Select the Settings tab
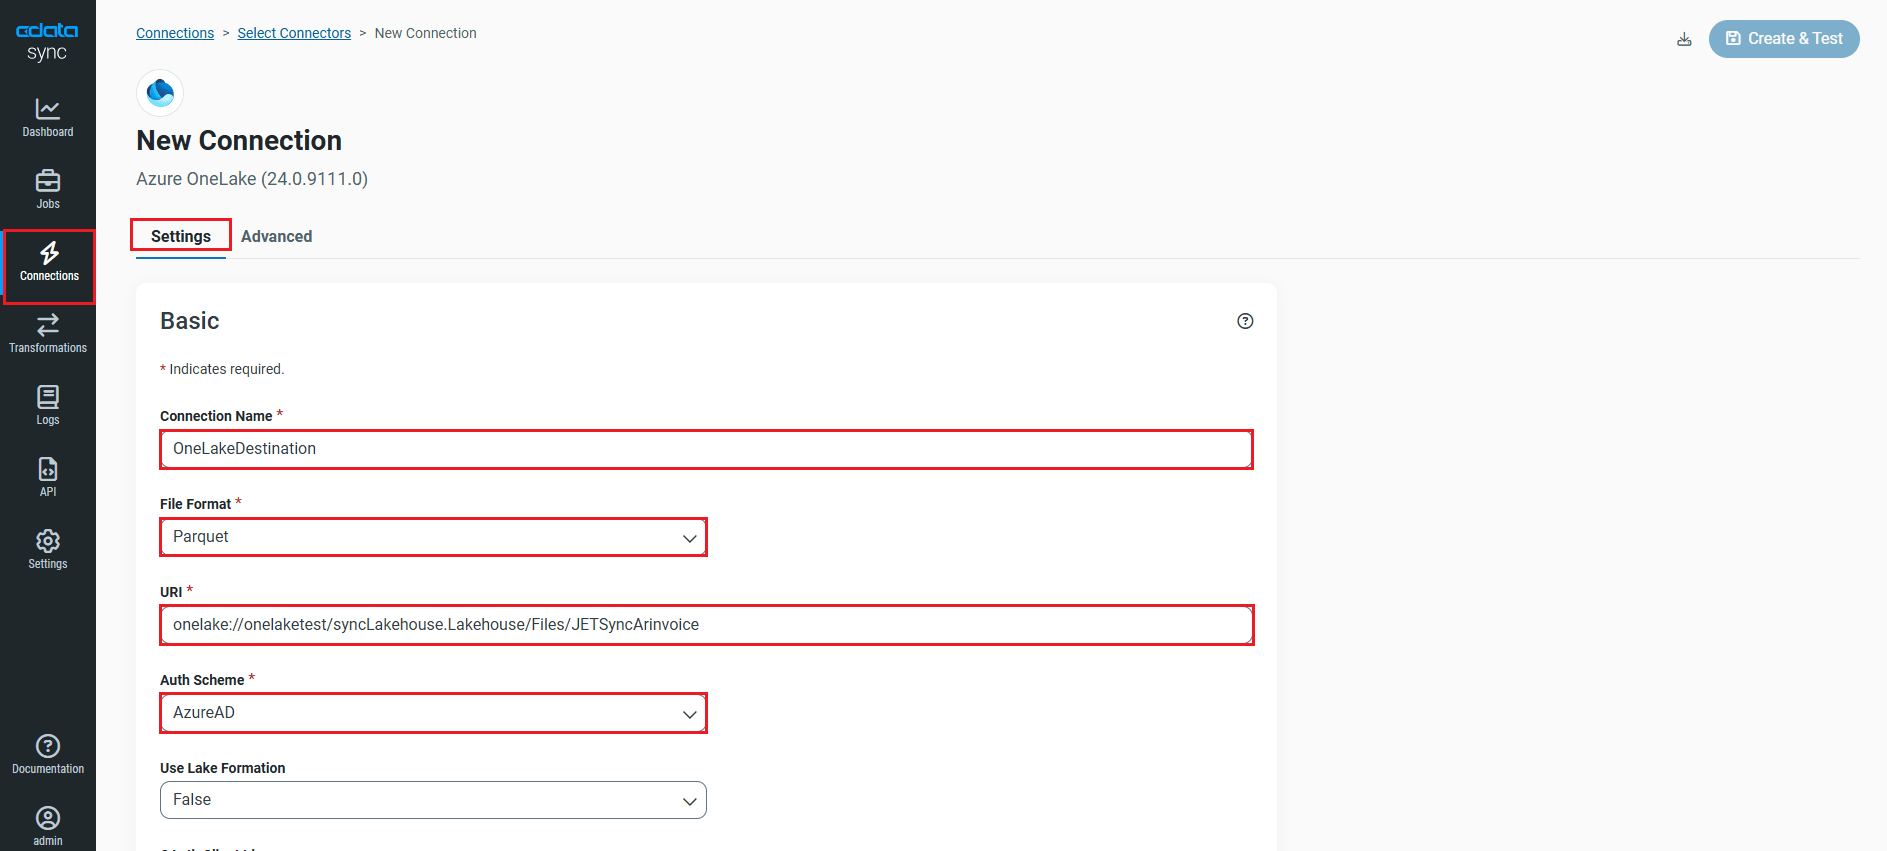Screen dimensions: 1887x851 [x=180, y=236]
